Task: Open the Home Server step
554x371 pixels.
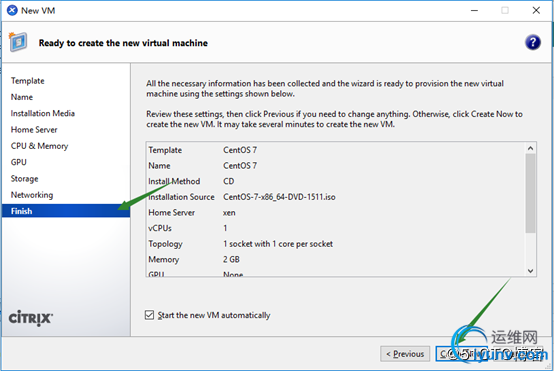Action: pos(34,130)
